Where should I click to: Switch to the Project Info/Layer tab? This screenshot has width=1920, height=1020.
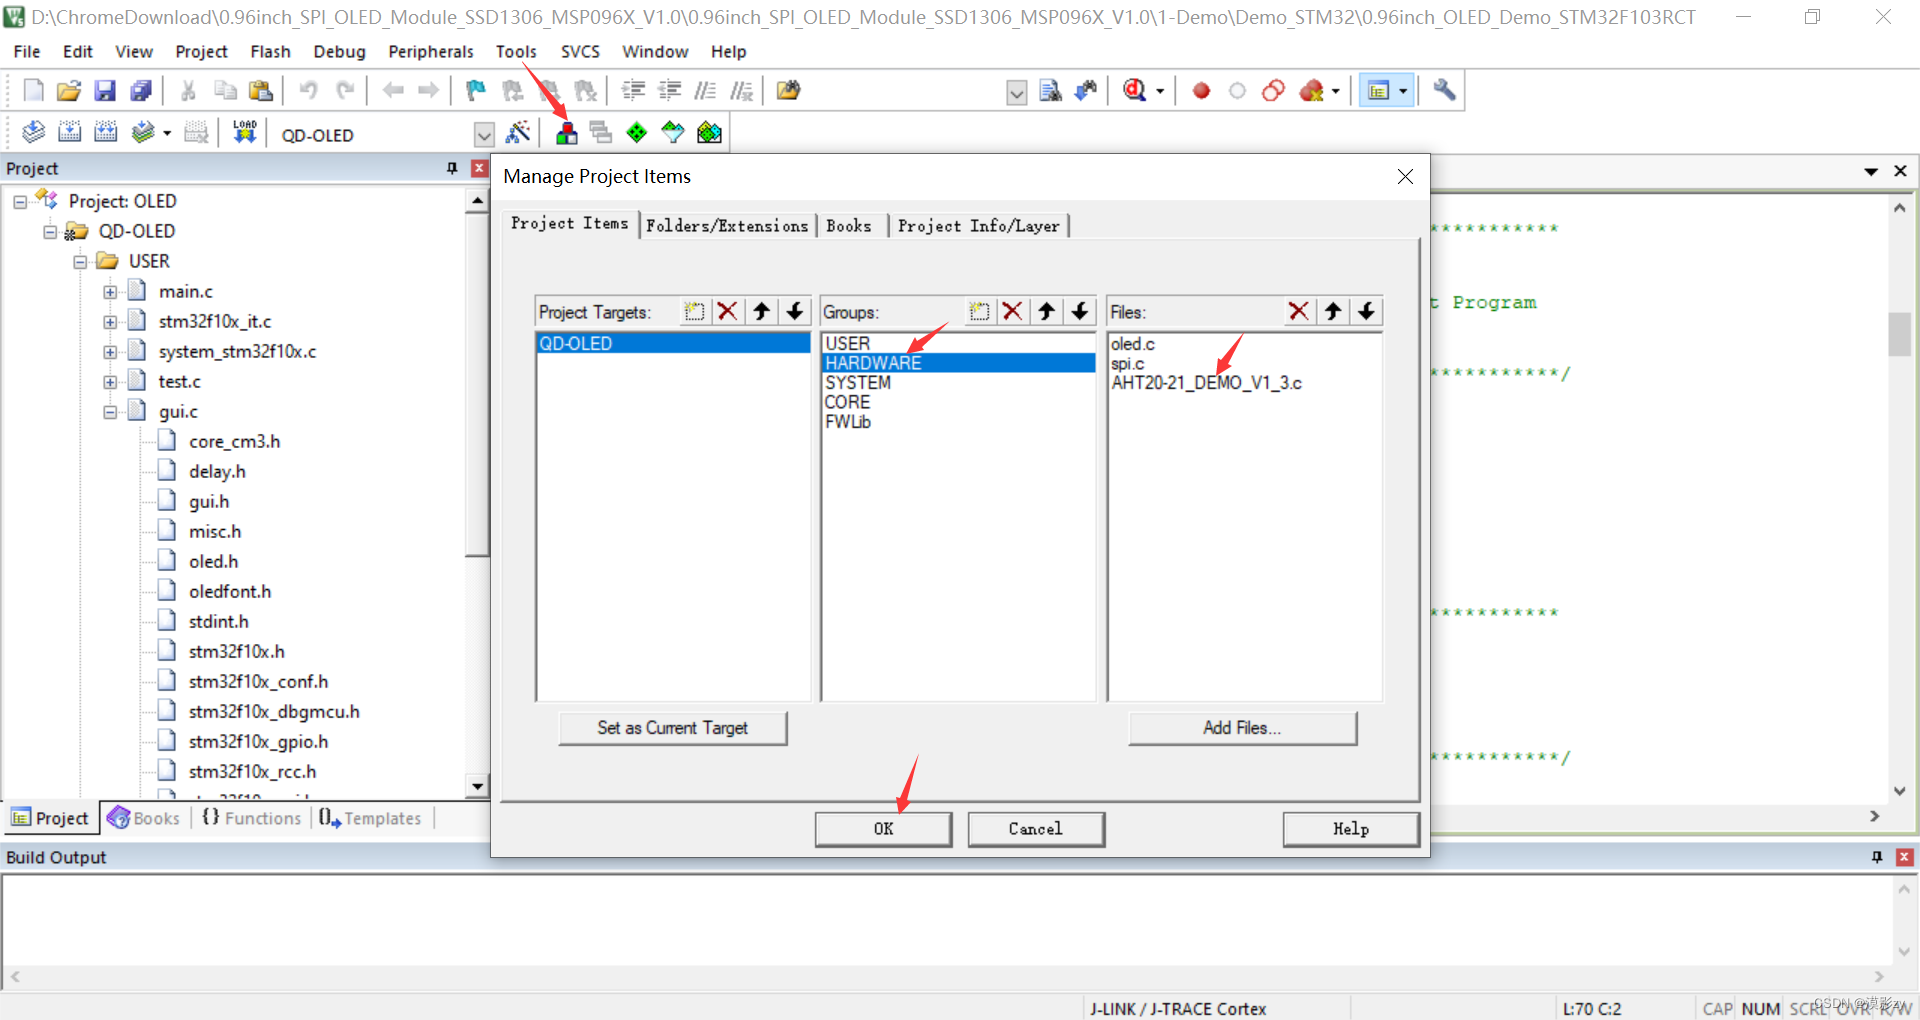point(979,226)
